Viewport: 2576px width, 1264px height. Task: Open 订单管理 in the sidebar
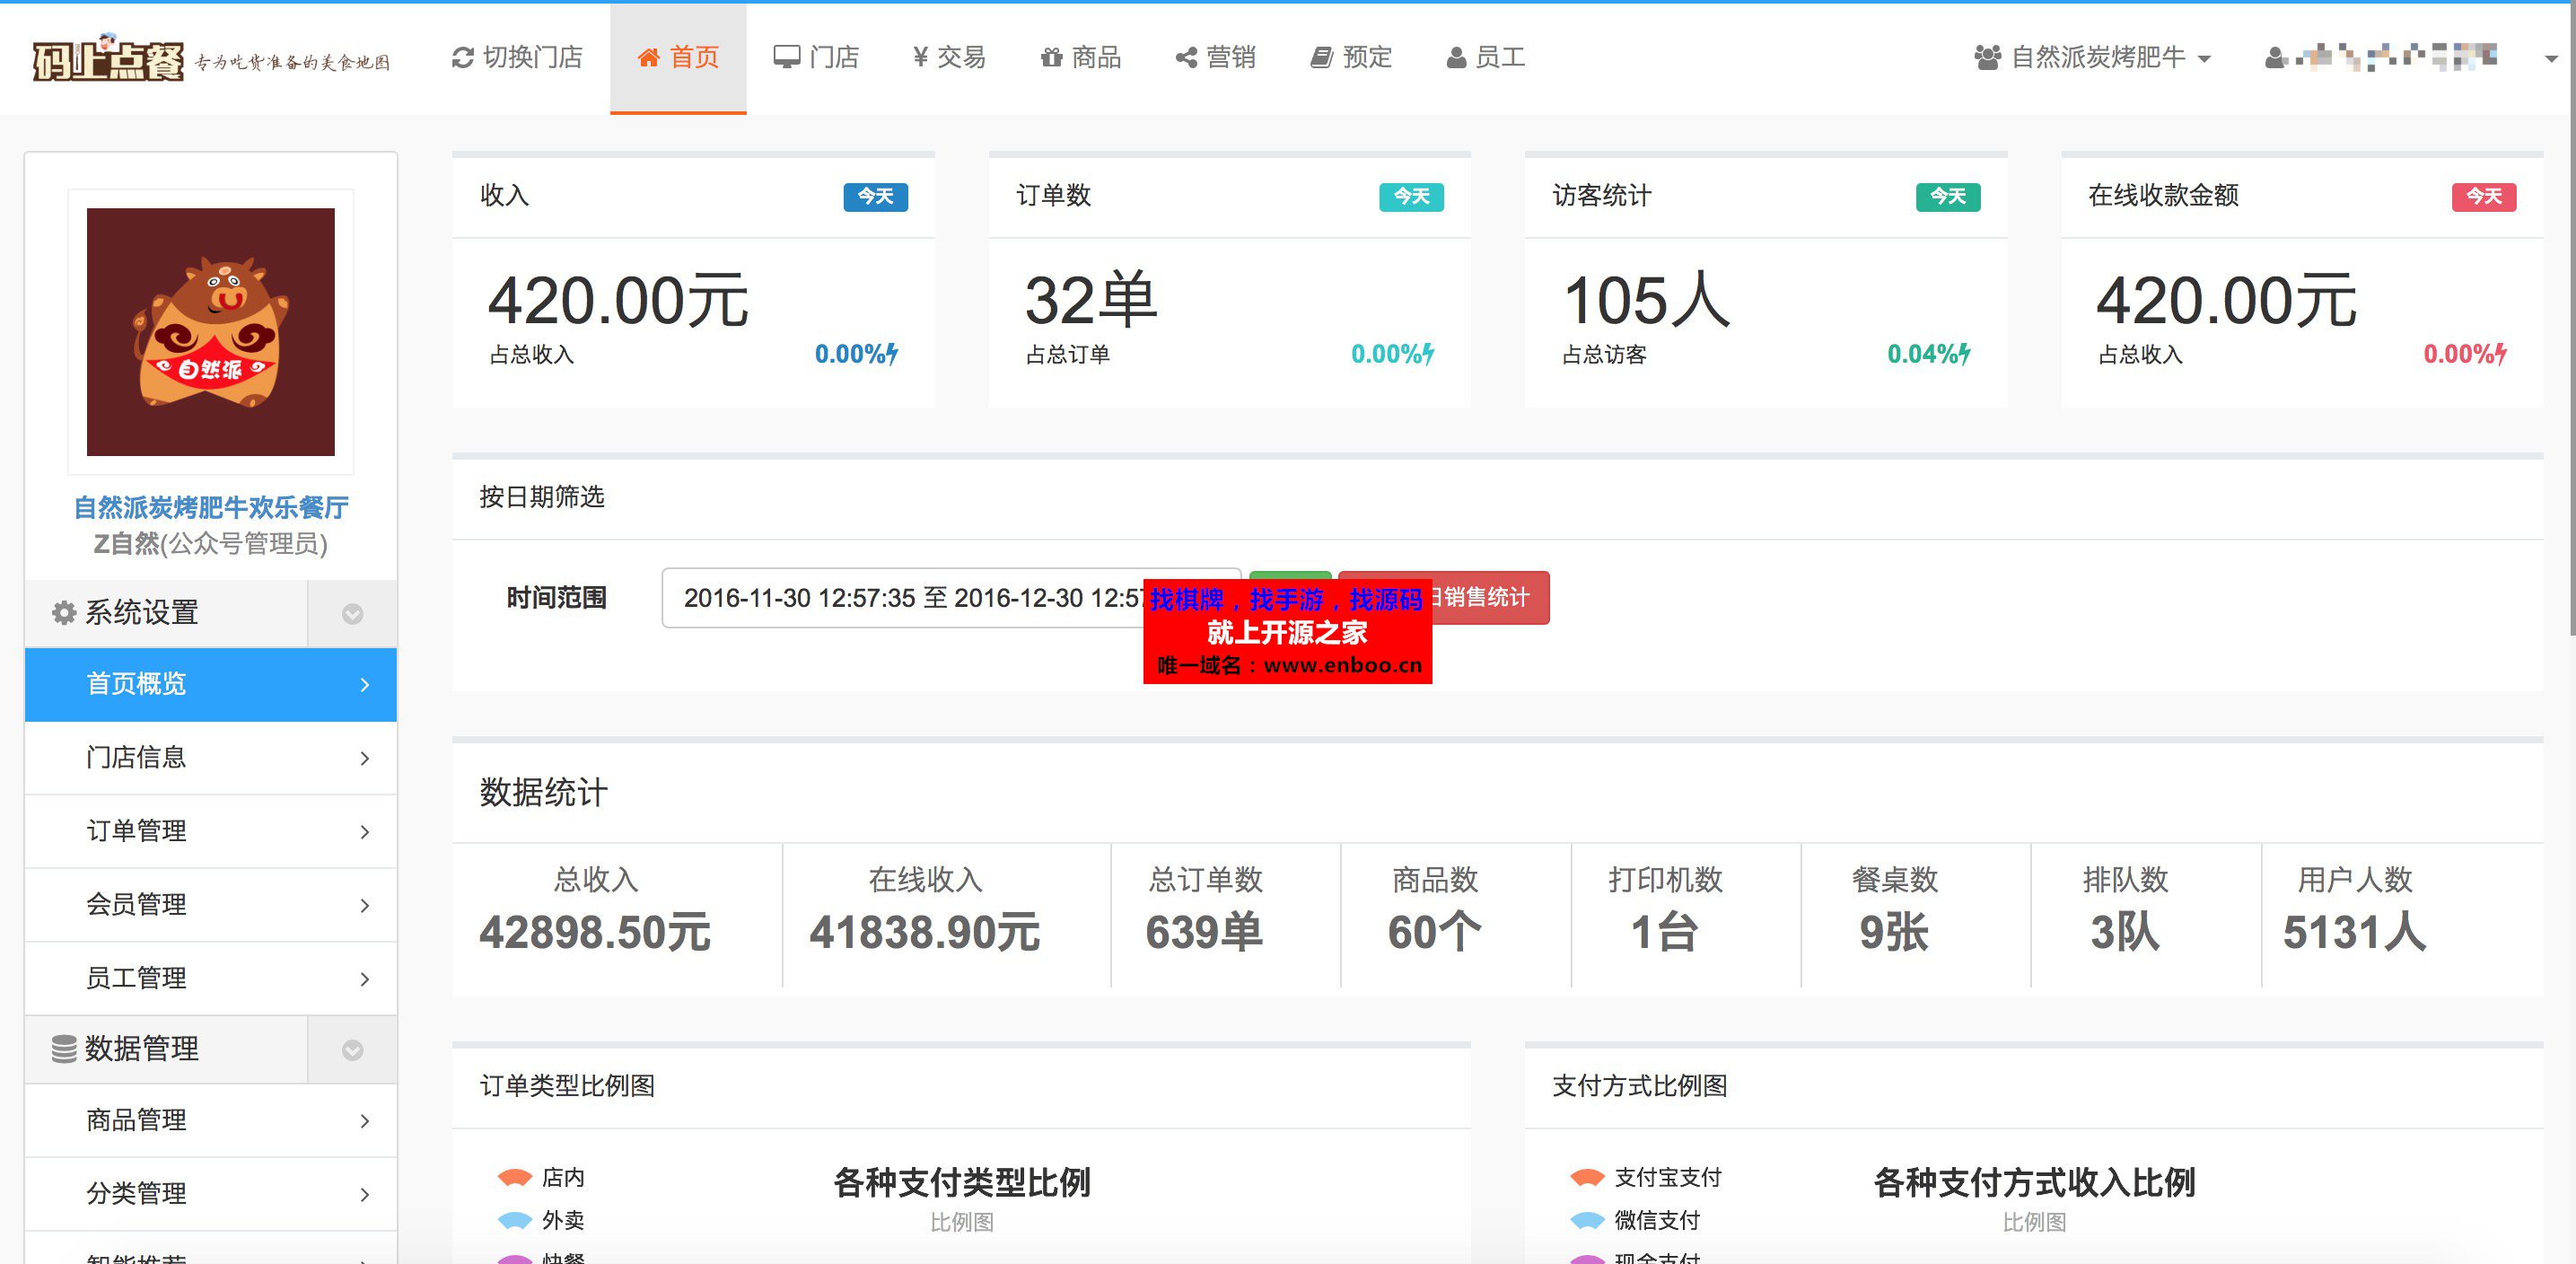click(x=211, y=831)
